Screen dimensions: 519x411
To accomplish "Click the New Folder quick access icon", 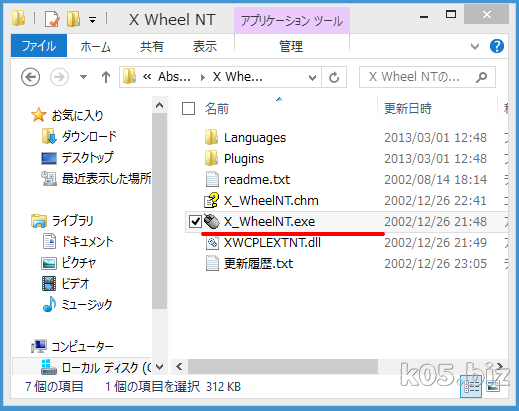I will pos(73,19).
